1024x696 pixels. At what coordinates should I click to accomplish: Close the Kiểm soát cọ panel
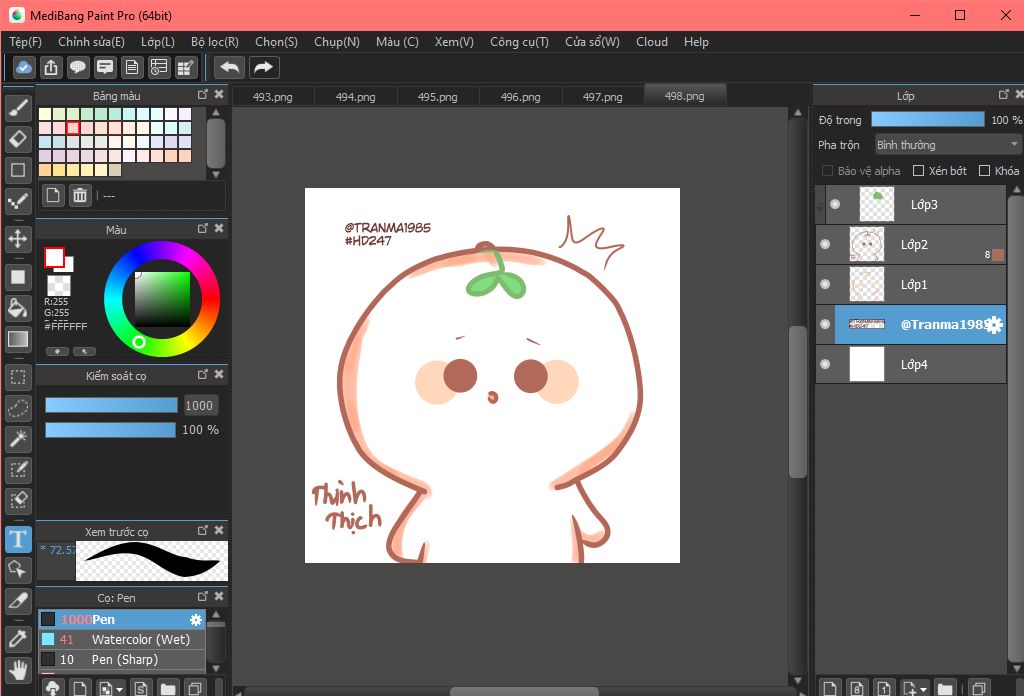[x=219, y=374]
